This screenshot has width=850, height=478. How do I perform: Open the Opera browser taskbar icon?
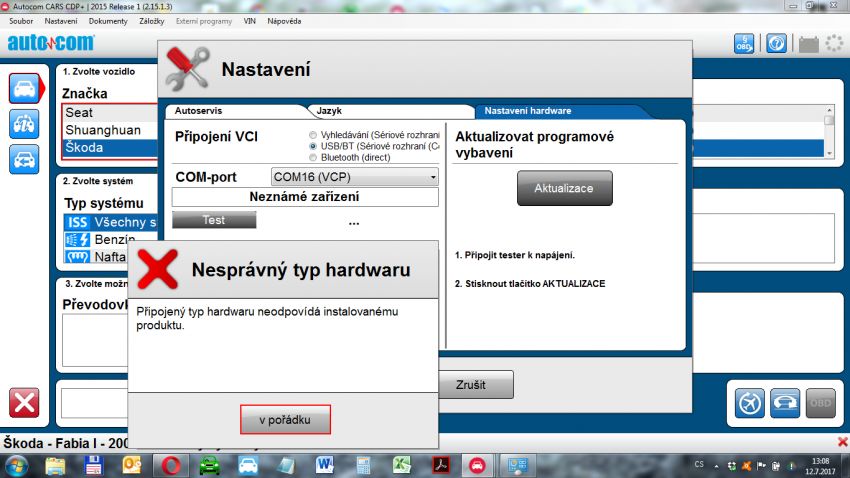click(x=171, y=466)
